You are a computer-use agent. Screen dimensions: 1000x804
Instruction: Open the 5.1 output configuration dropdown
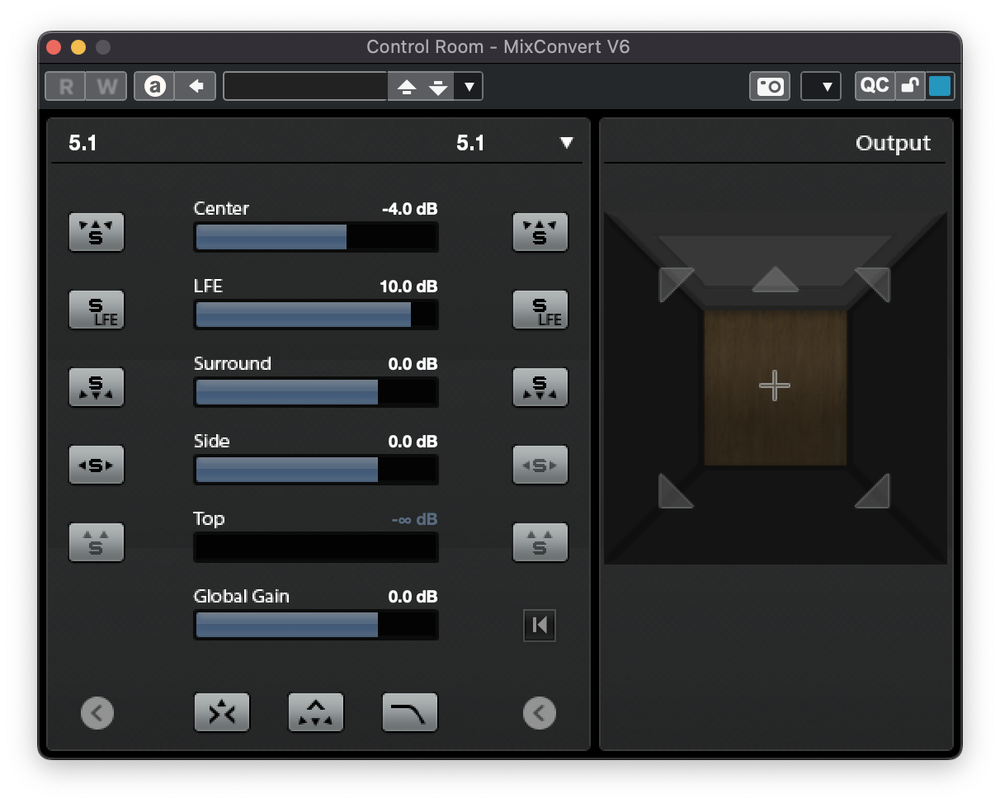567,143
